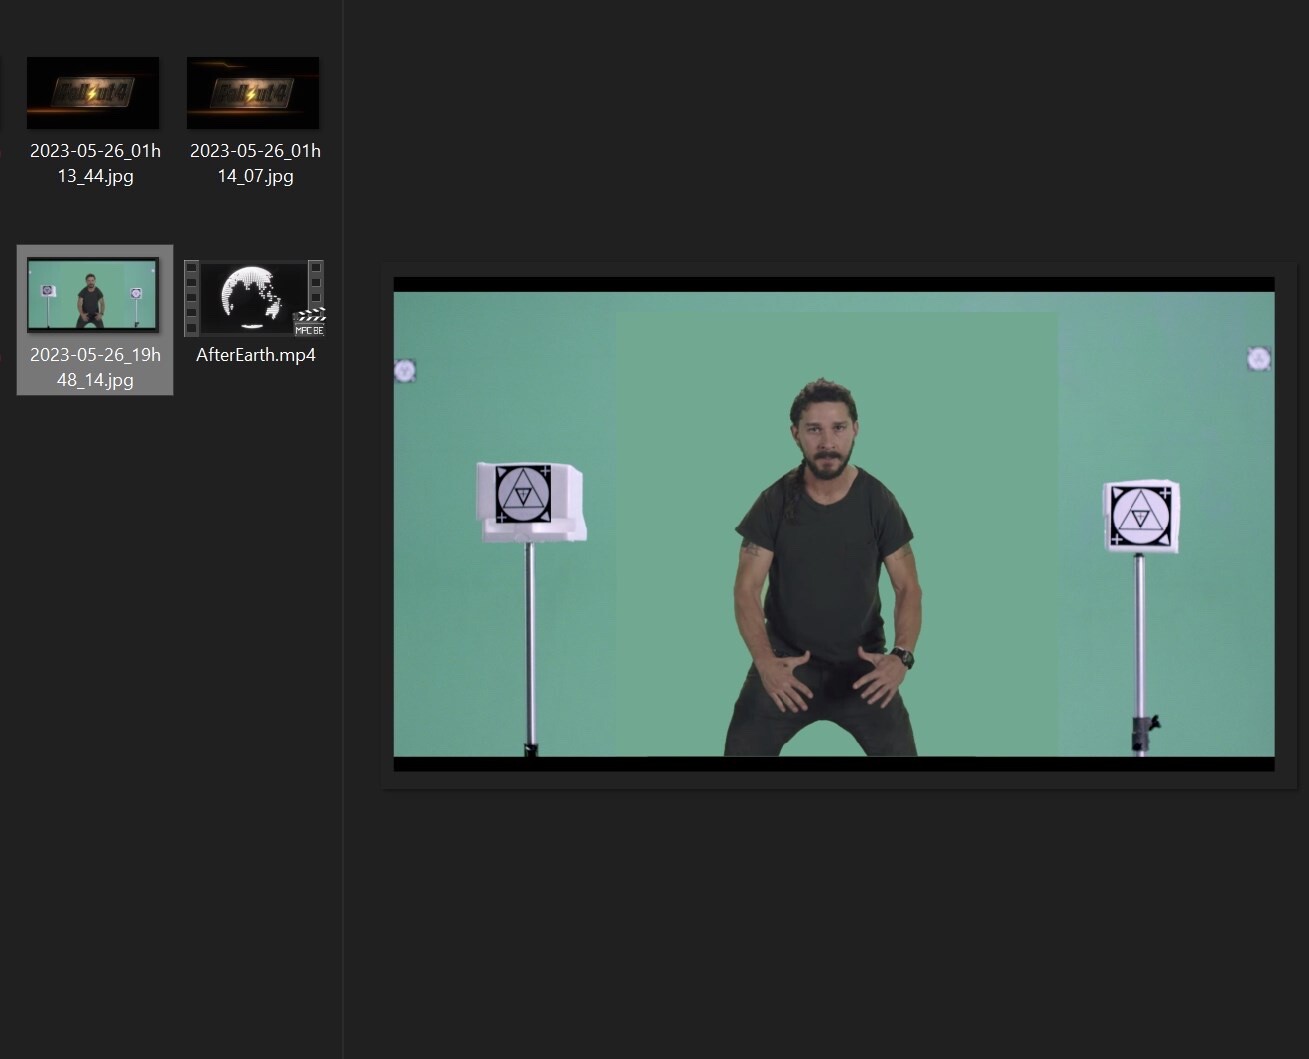Click the file name 2023-05-26_01h14_07.jpg
The image size is (1309, 1059).
255,163
